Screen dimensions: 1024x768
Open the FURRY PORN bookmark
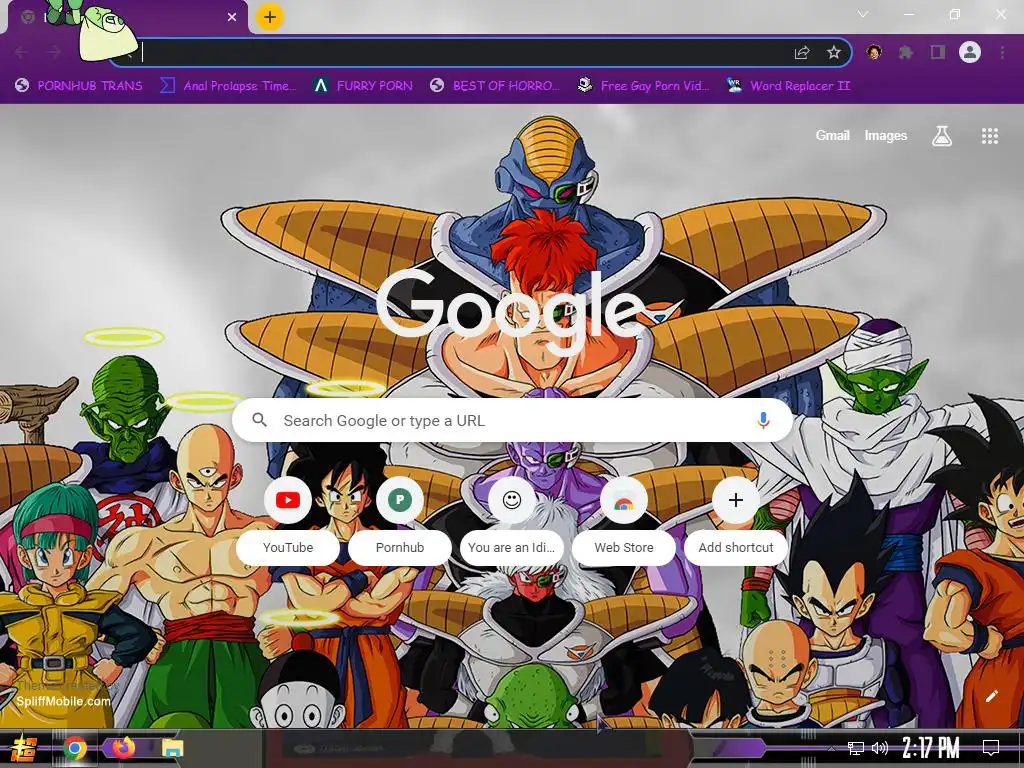point(363,86)
